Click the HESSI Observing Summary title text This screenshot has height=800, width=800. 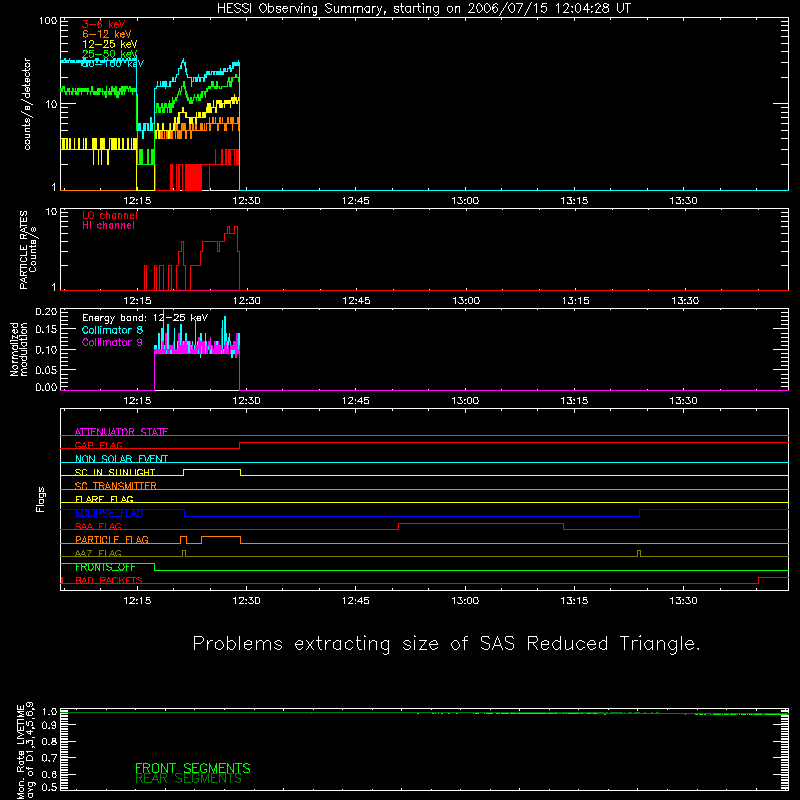pos(424,9)
